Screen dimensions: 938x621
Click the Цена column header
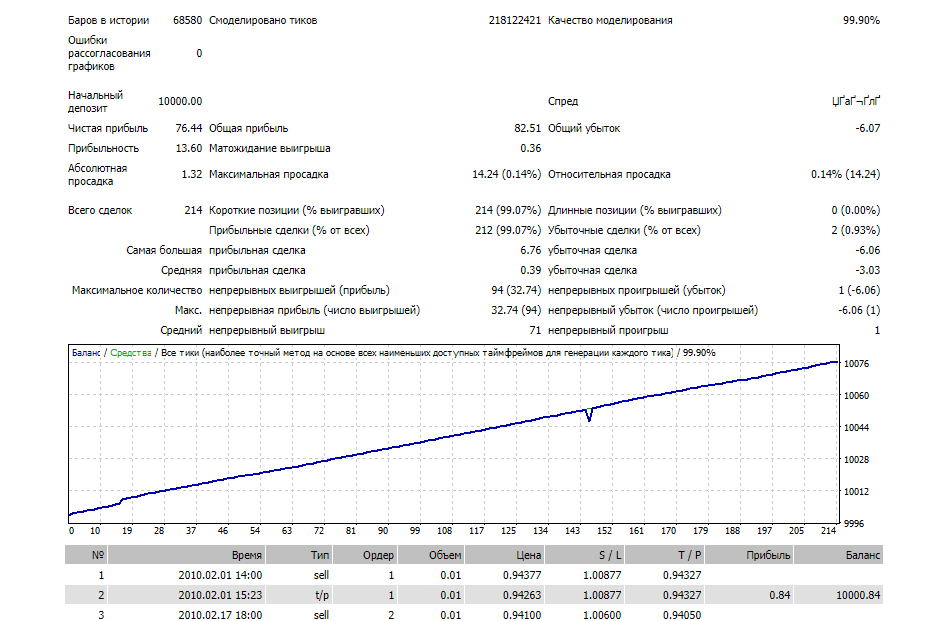coord(504,555)
